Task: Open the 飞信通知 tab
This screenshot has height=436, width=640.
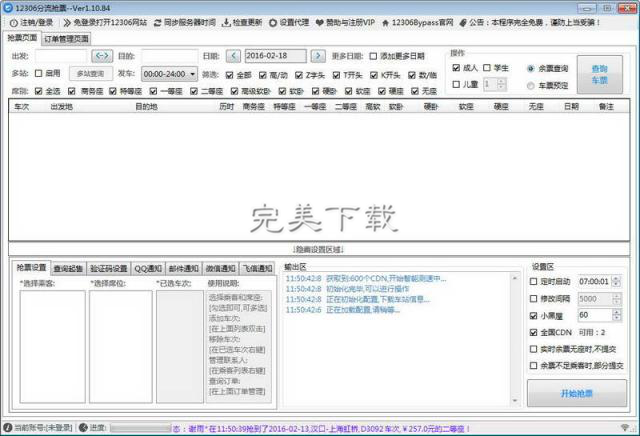Action: 258,268
